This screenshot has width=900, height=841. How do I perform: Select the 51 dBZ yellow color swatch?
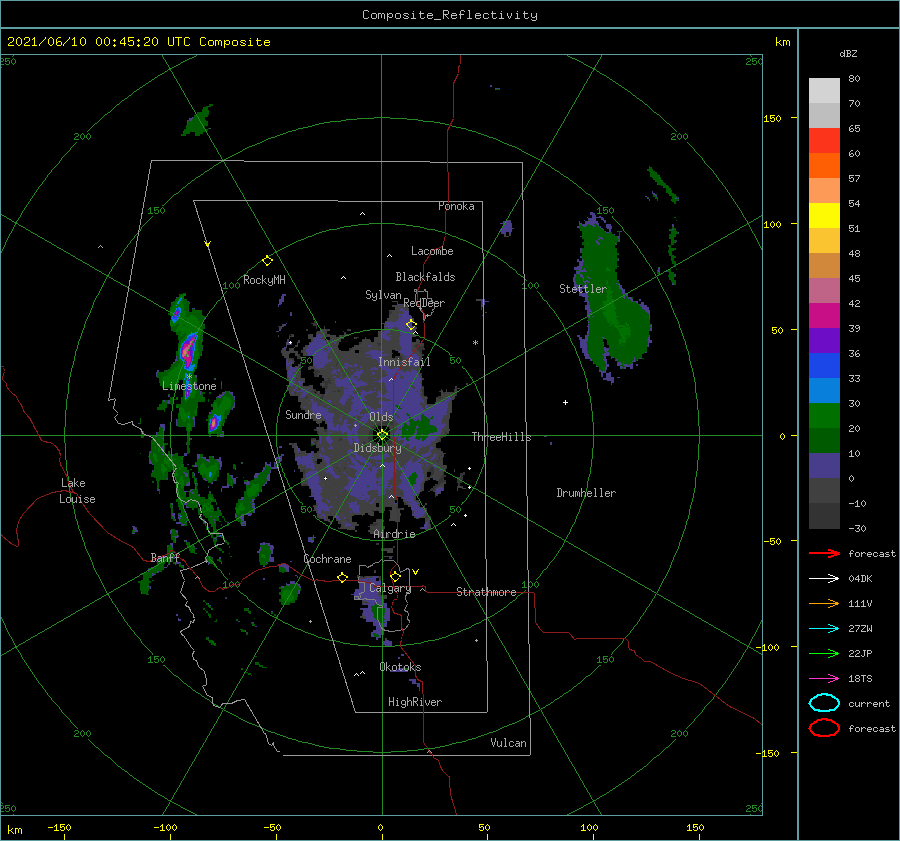tap(824, 215)
